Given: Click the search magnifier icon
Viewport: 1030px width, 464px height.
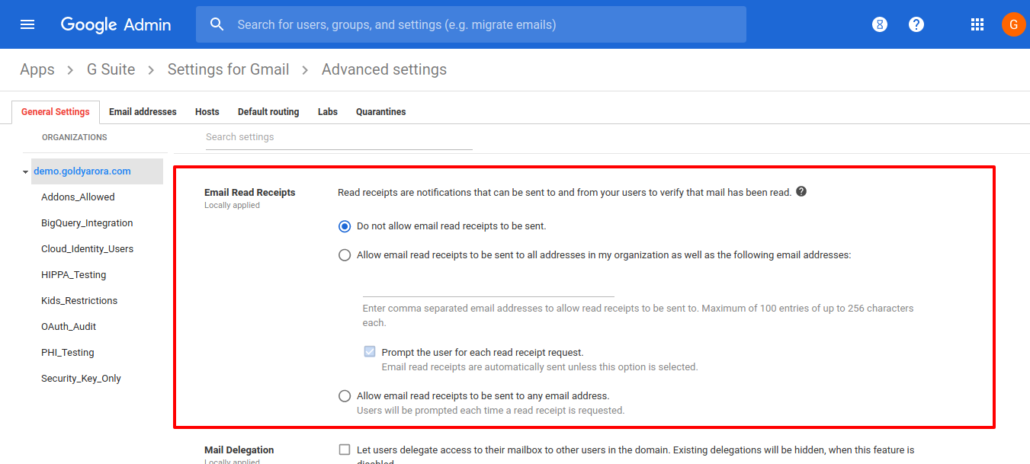Looking at the screenshot, I should point(217,25).
